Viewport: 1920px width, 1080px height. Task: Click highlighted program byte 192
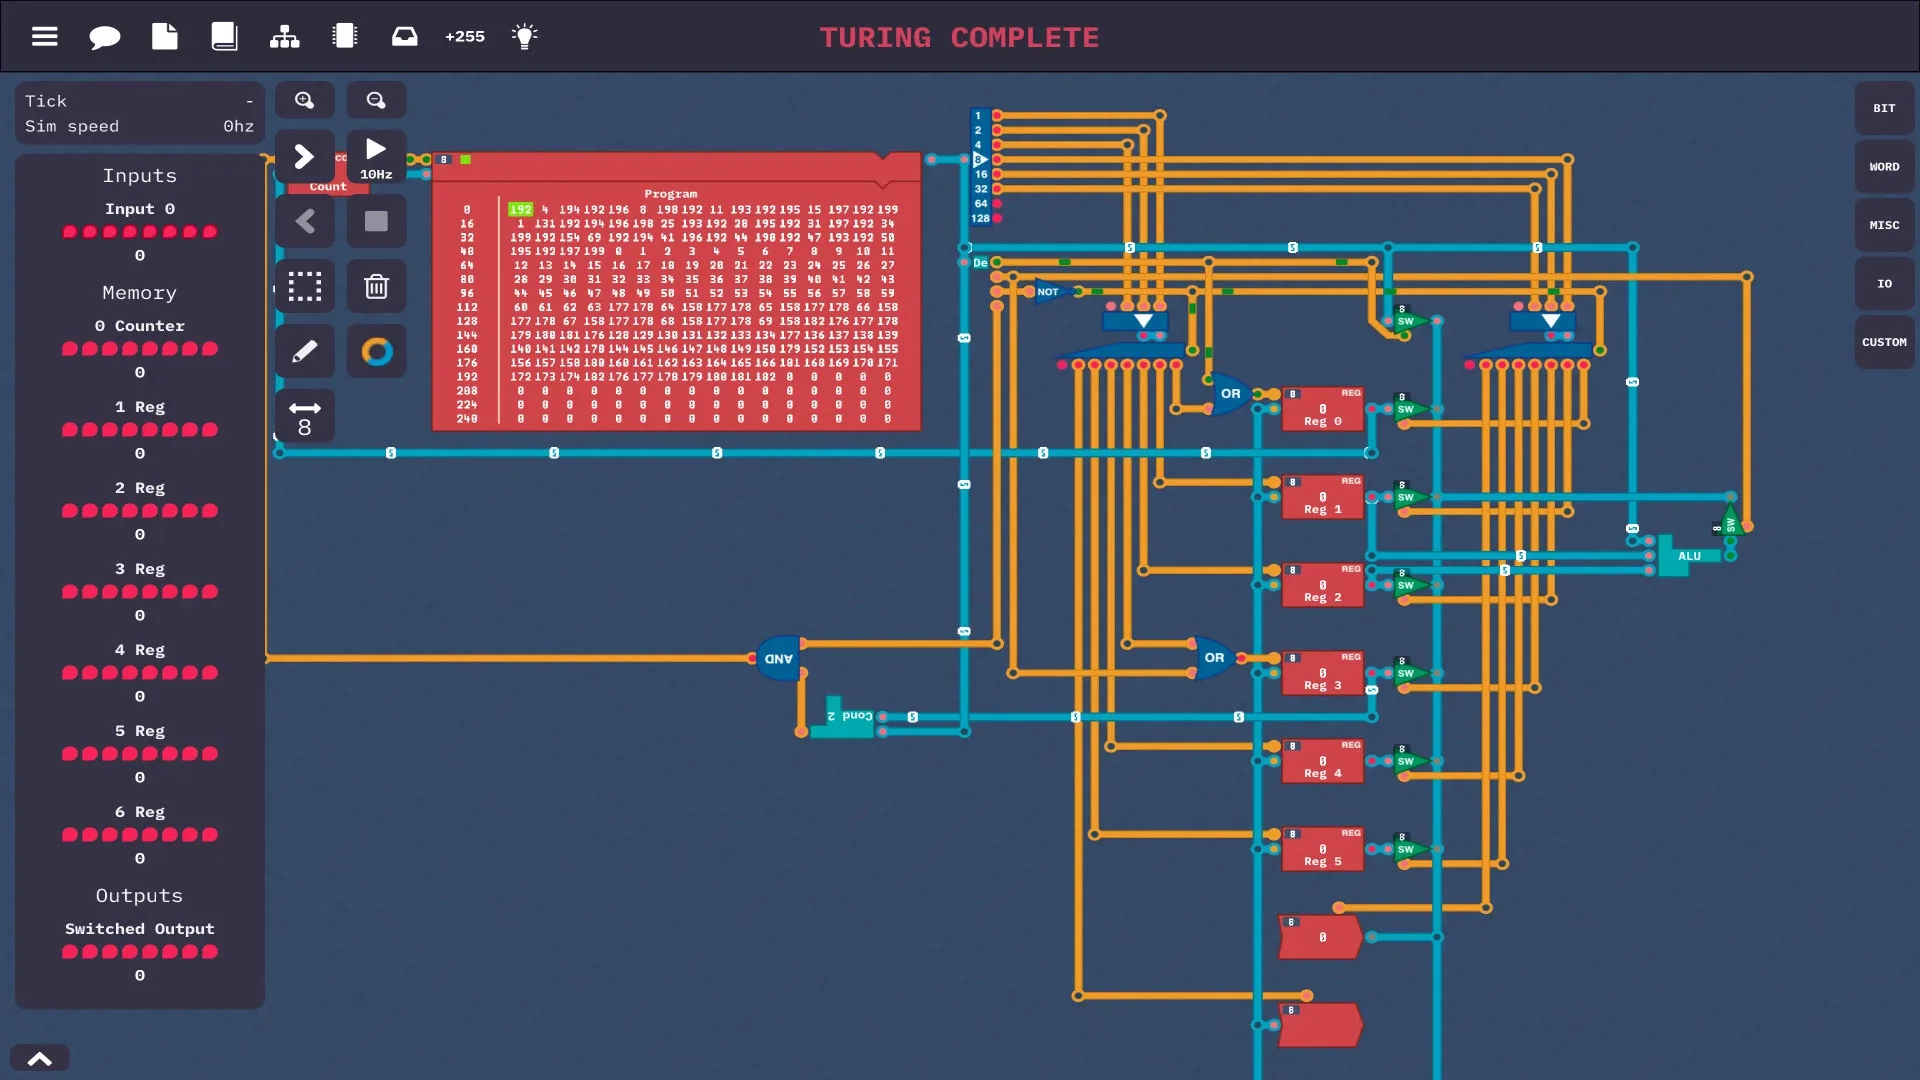[520, 210]
